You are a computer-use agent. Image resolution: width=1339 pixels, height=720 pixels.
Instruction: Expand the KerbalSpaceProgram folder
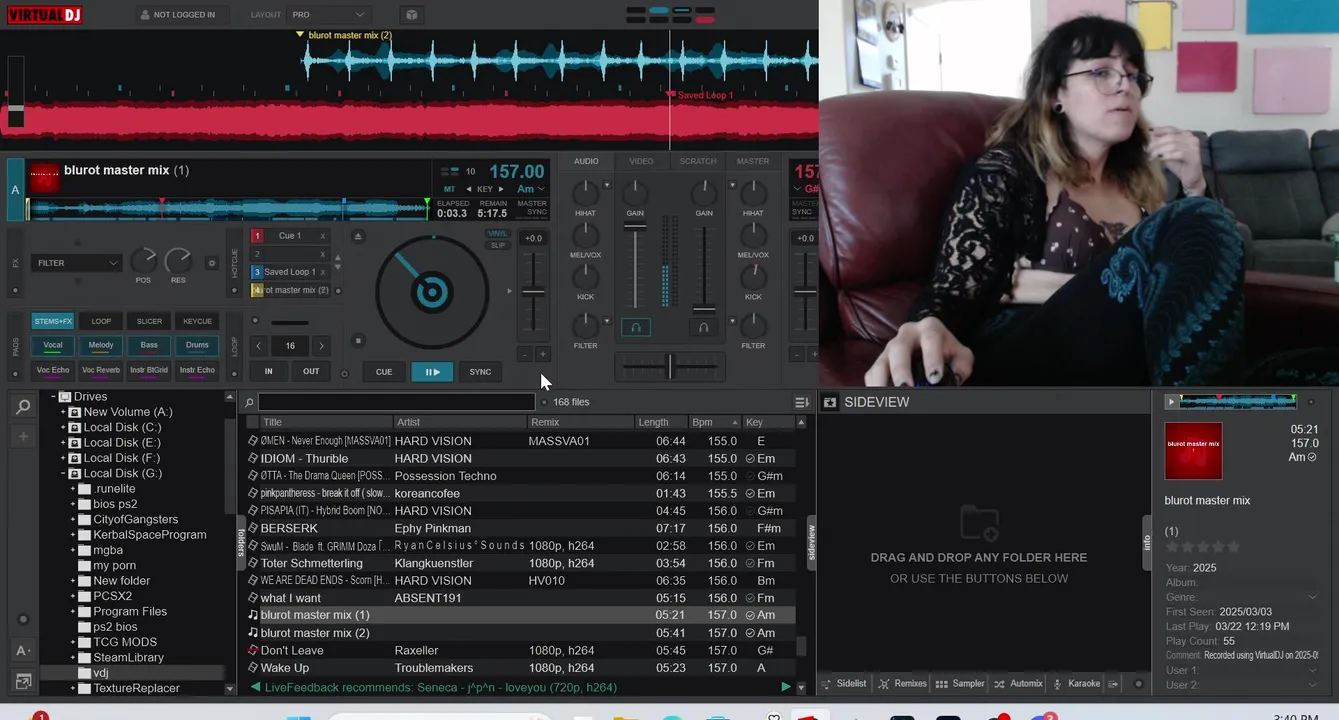(x=73, y=535)
